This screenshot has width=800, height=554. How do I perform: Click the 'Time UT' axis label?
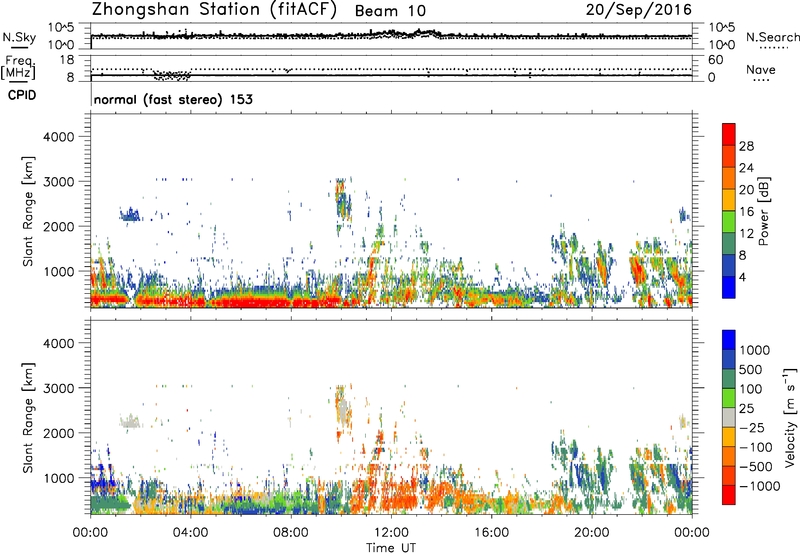point(391,548)
